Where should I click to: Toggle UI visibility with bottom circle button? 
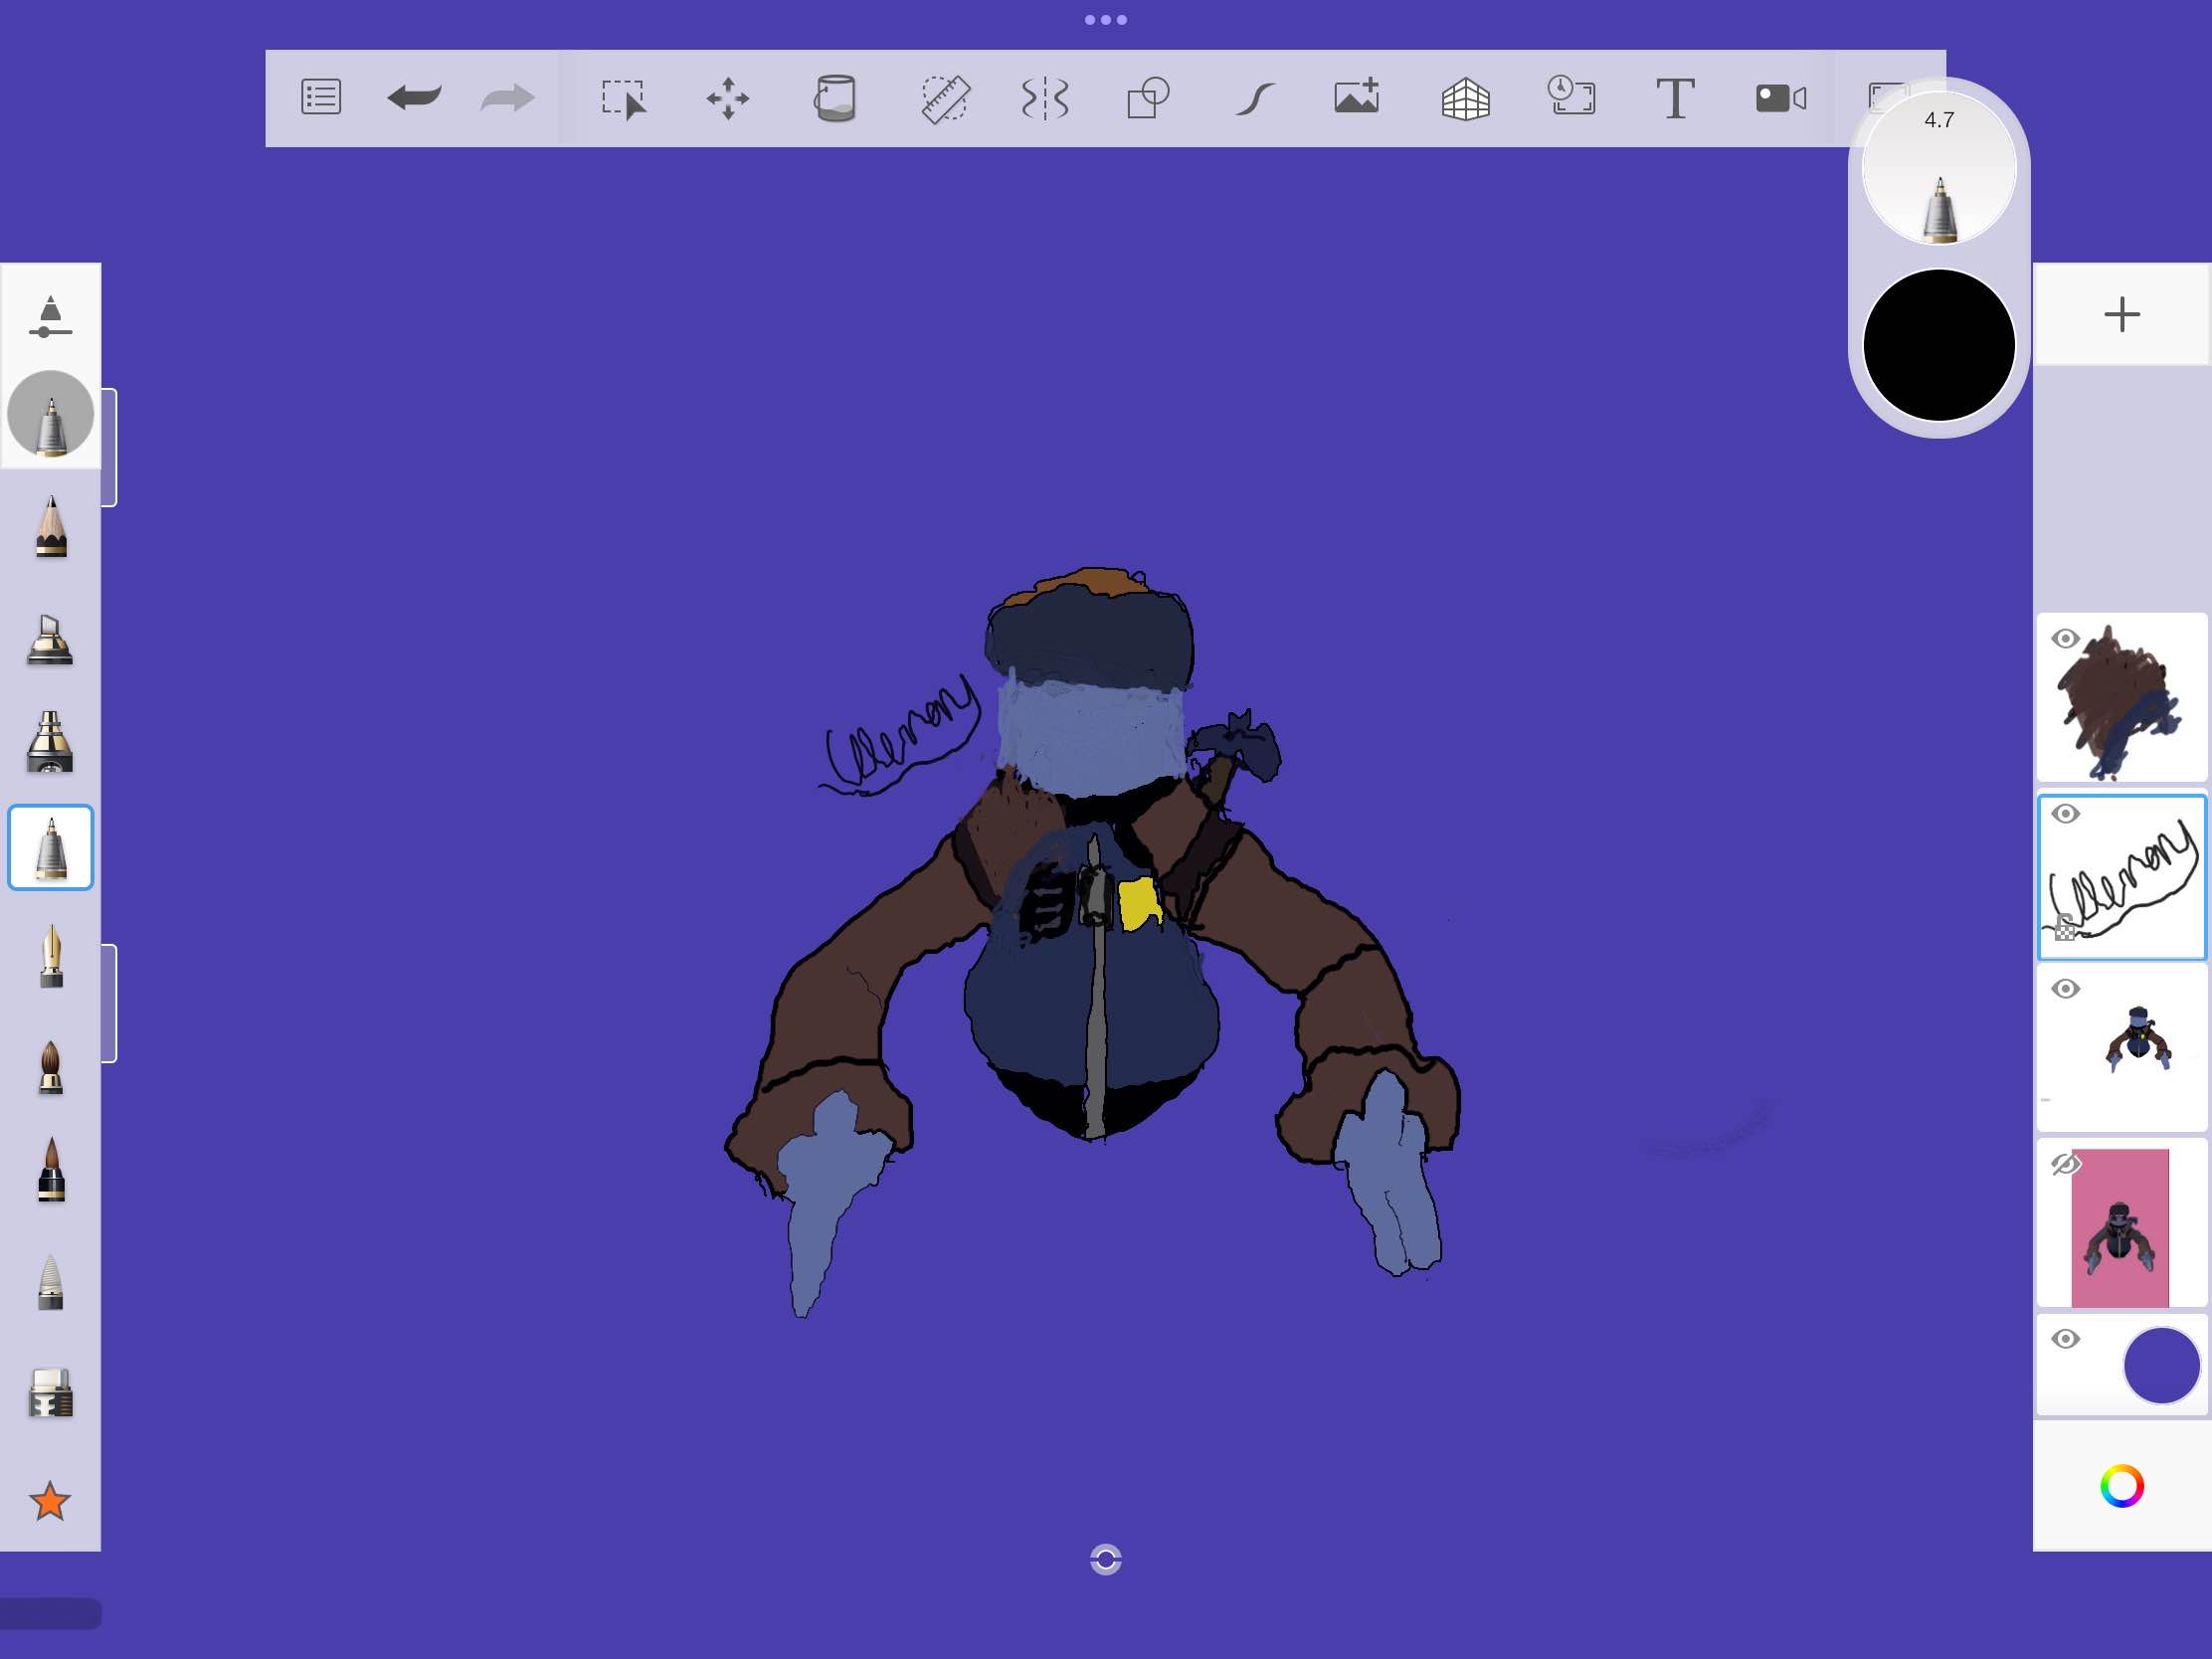tap(1106, 1559)
